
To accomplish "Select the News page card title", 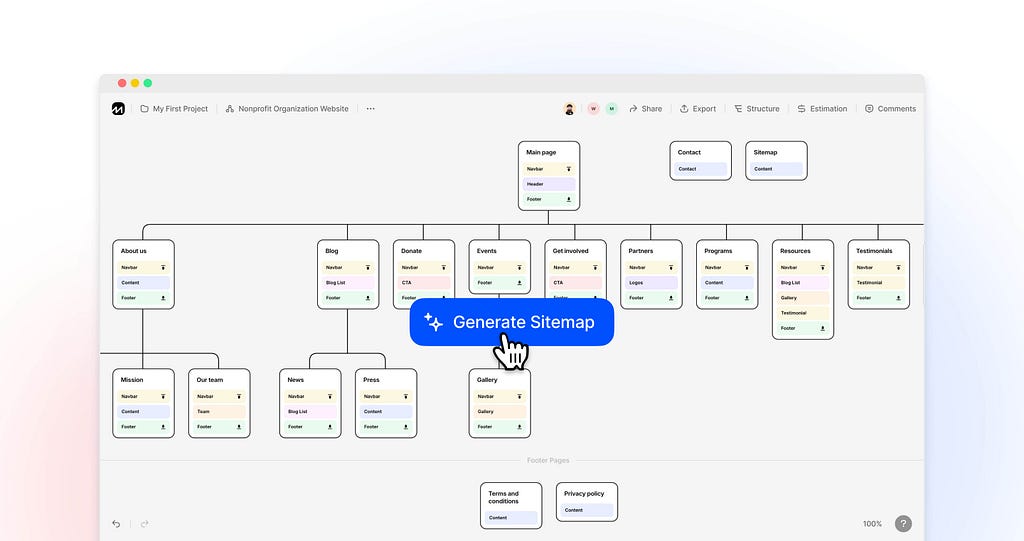I will point(296,380).
